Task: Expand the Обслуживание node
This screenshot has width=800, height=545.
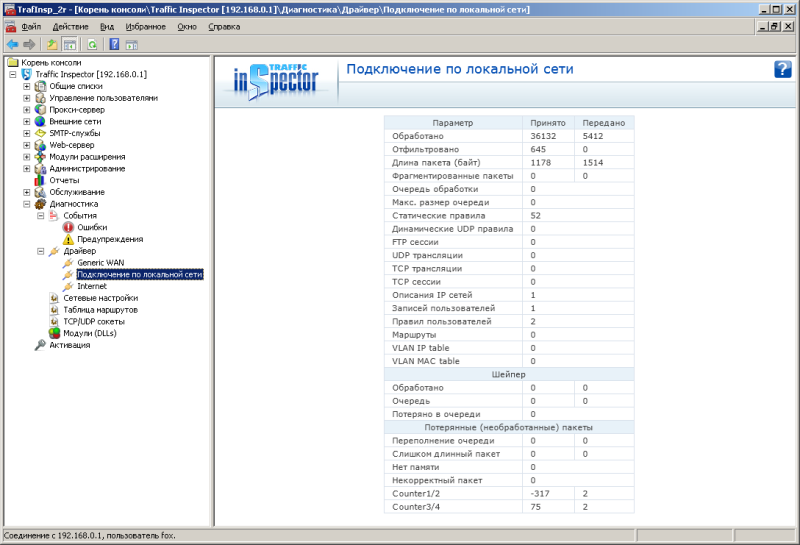Action: pyautogui.click(x=27, y=192)
